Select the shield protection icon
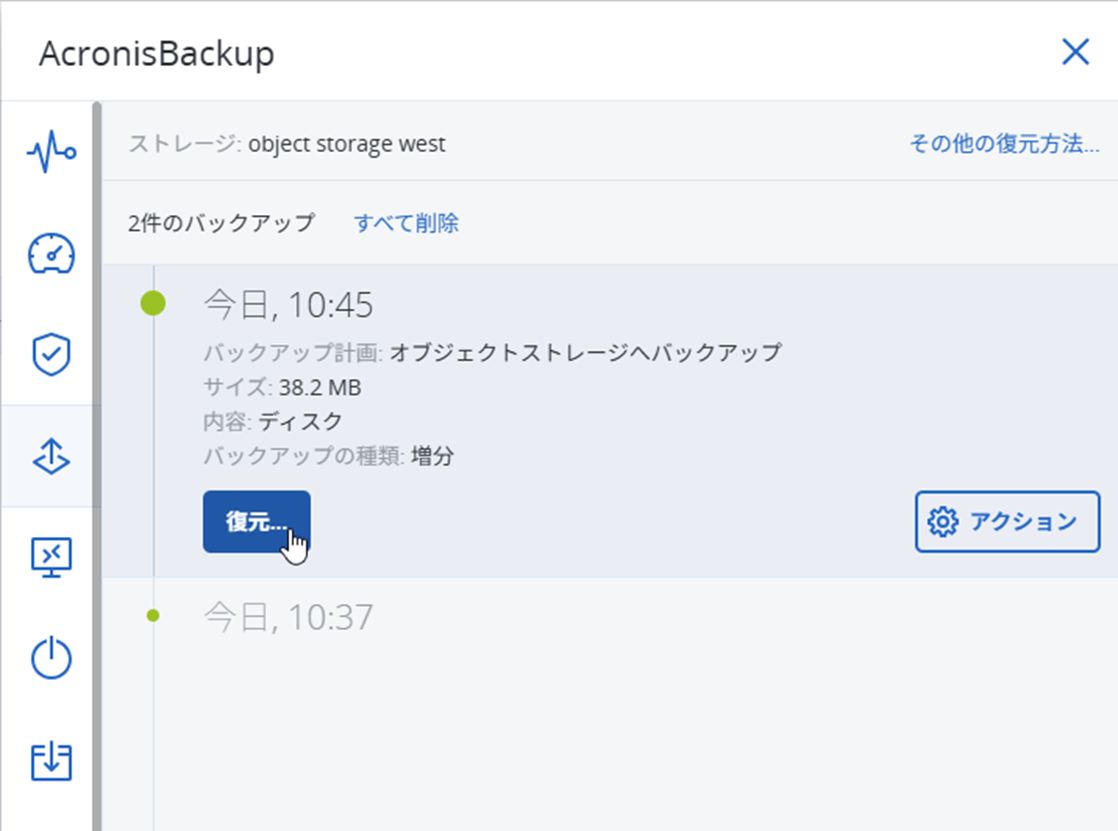This screenshot has height=831, width=1118. [50, 355]
